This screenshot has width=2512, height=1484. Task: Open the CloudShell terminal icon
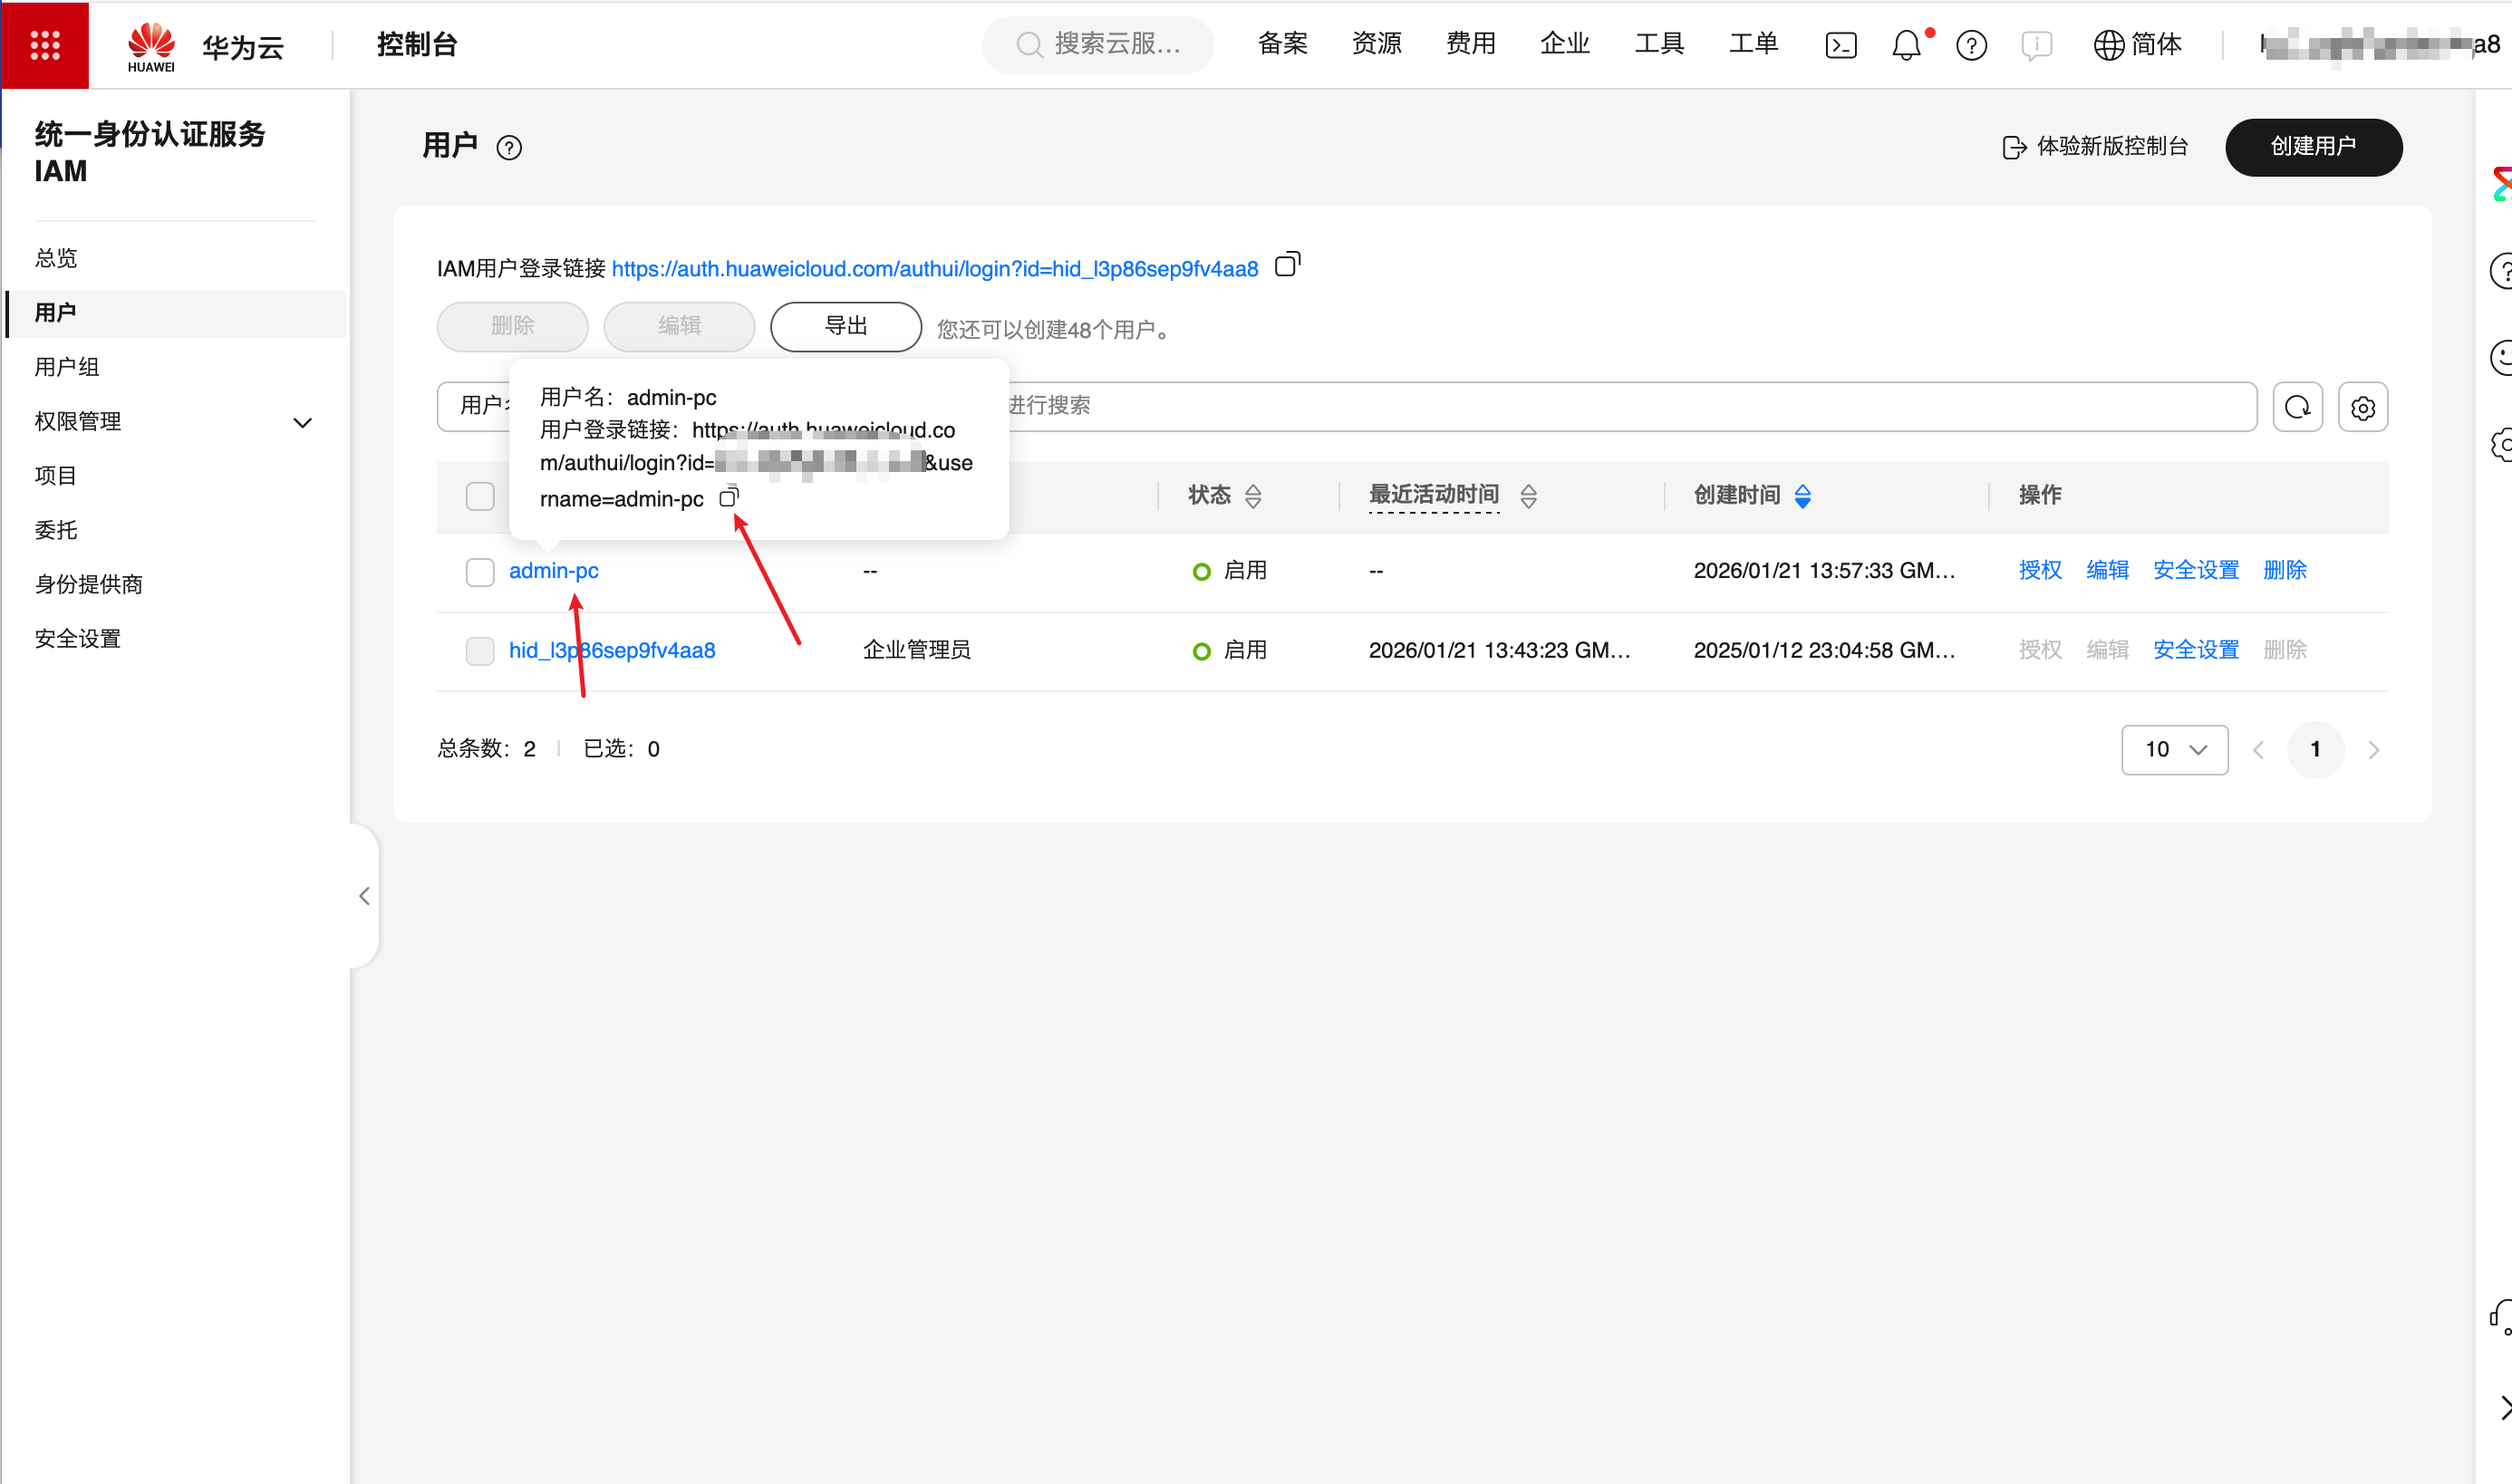point(1840,45)
